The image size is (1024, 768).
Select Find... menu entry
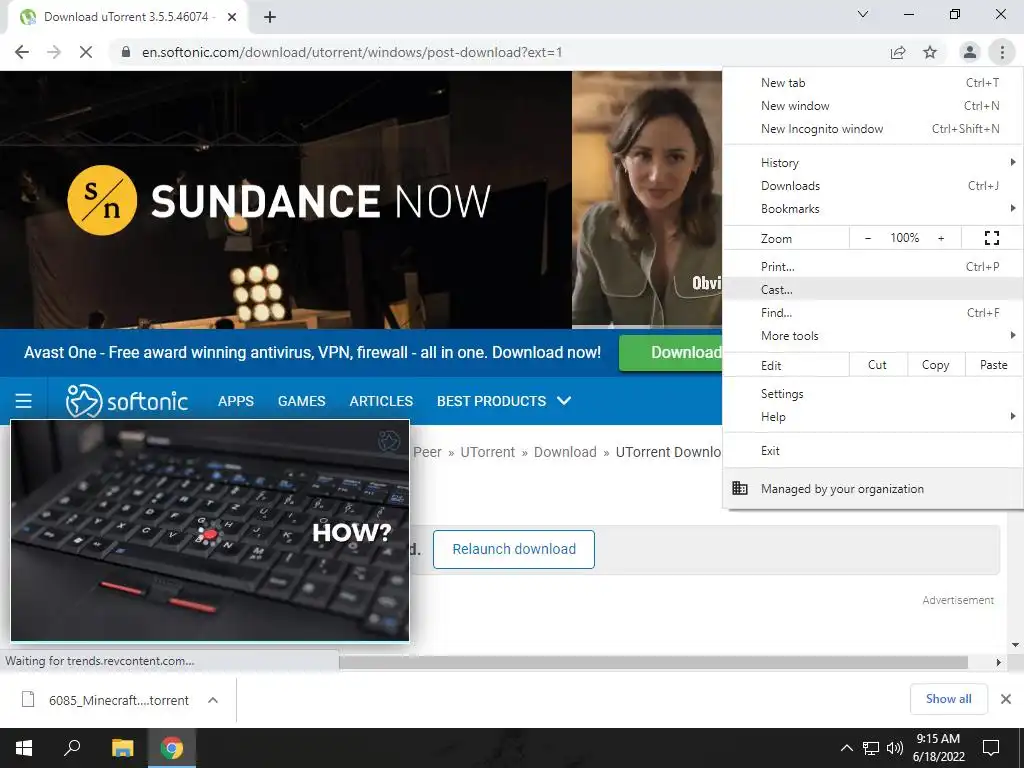pos(873,312)
